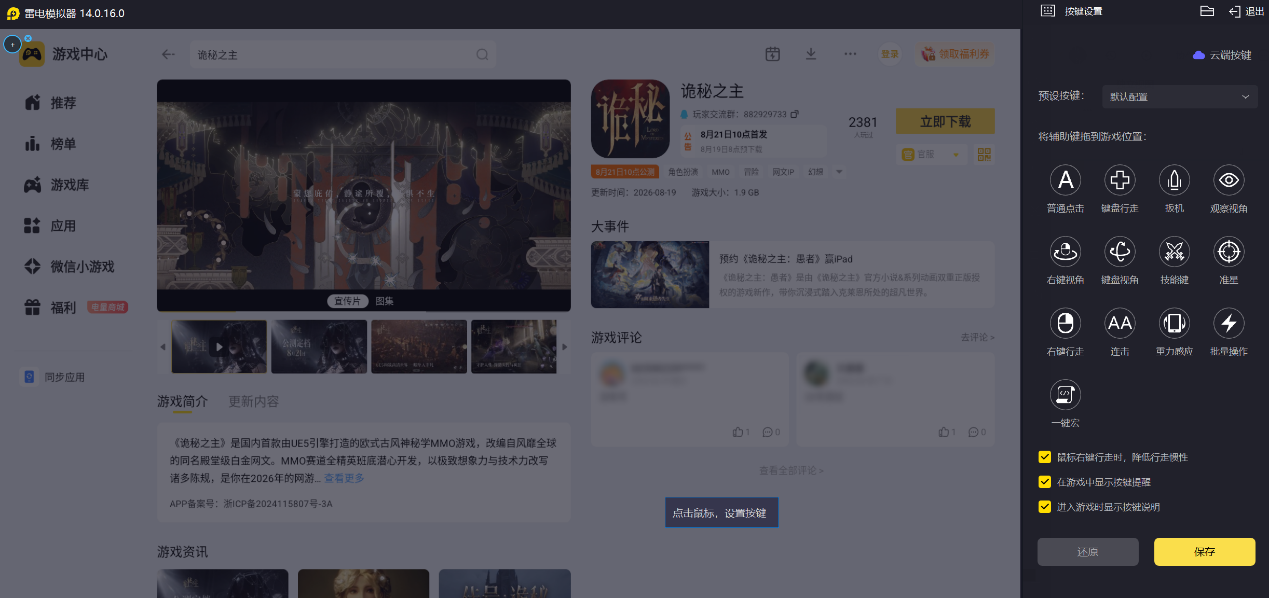Select the 重力感应 phone tilt icon
1269x598 pixels.
coord(1174,323)
